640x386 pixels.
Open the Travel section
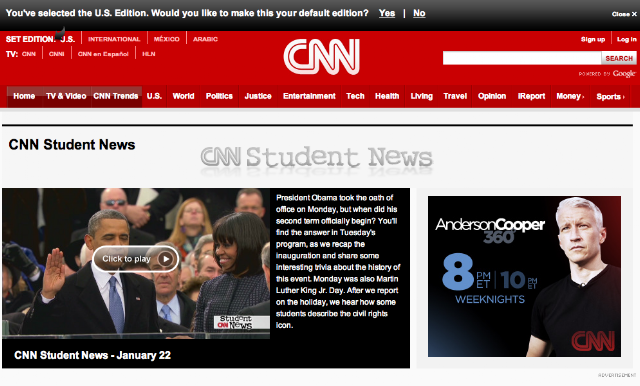pyautogui.click(x=455, y=96)
